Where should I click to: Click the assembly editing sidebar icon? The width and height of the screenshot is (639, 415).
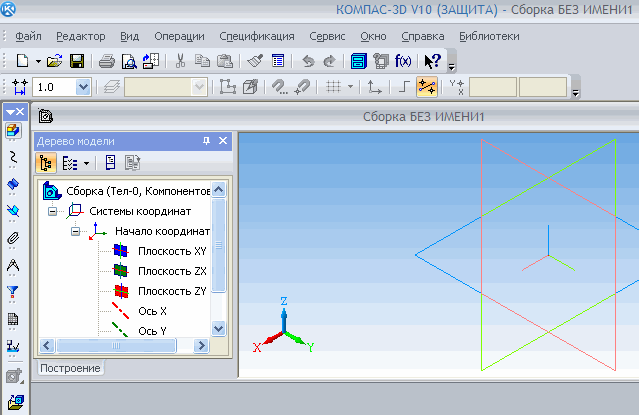(x=13, y=131)
